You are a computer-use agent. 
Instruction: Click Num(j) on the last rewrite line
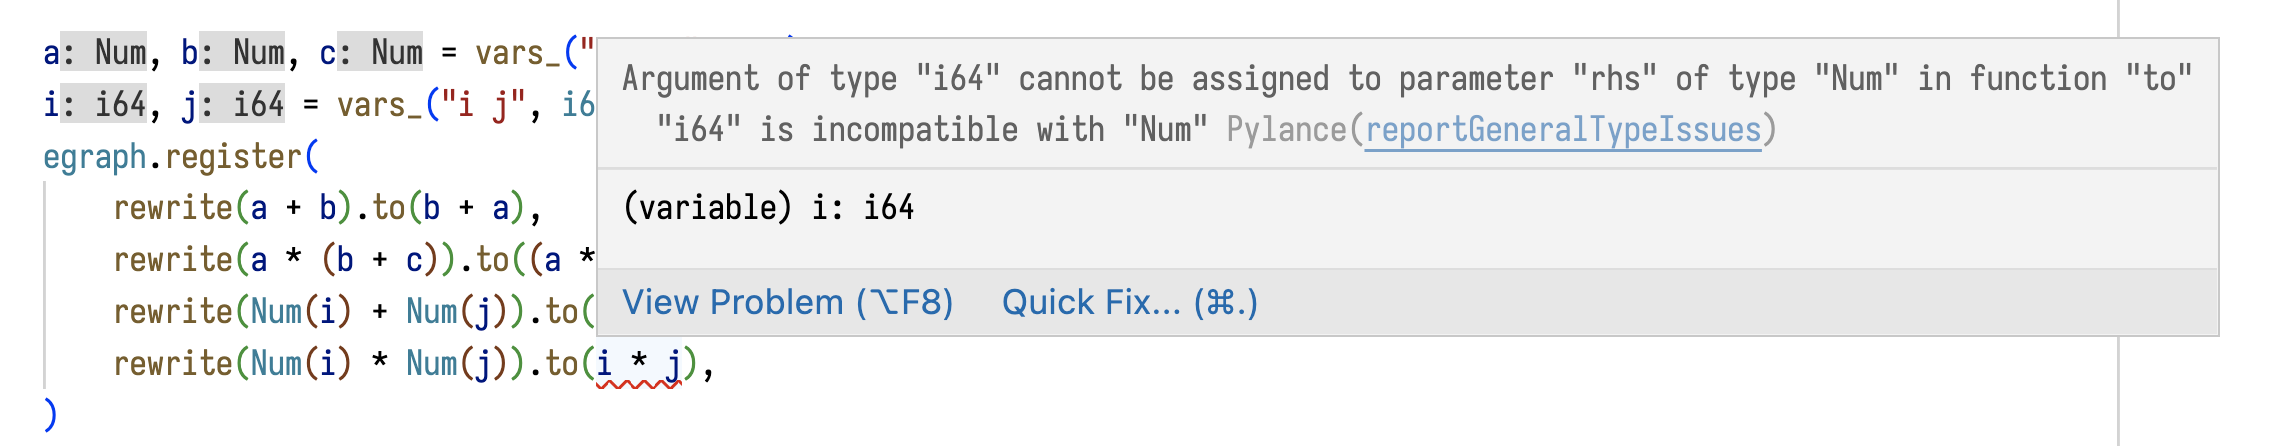(457, 364)
